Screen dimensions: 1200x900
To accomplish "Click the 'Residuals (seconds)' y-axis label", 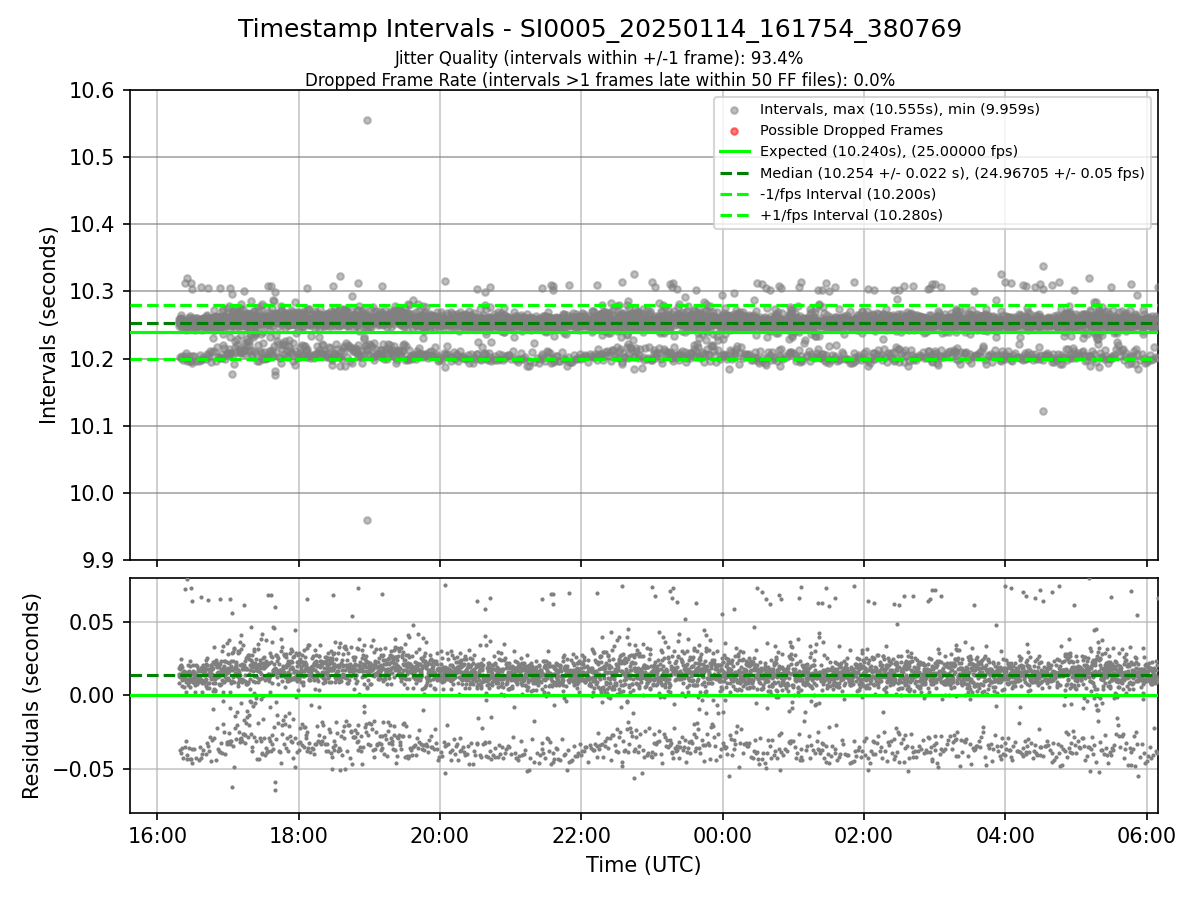I will (32, 696).
